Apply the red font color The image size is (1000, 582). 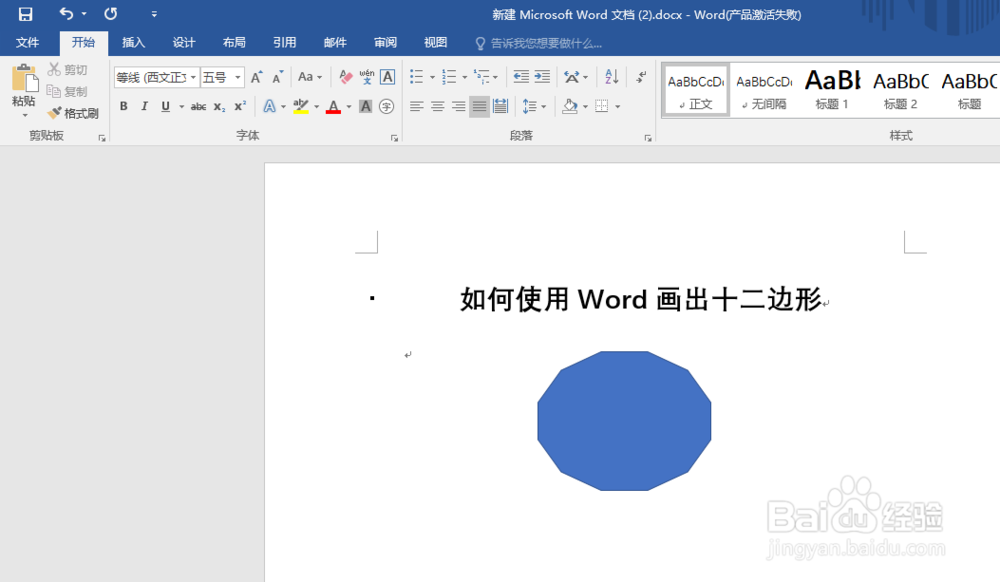click(x=334, y=106)
